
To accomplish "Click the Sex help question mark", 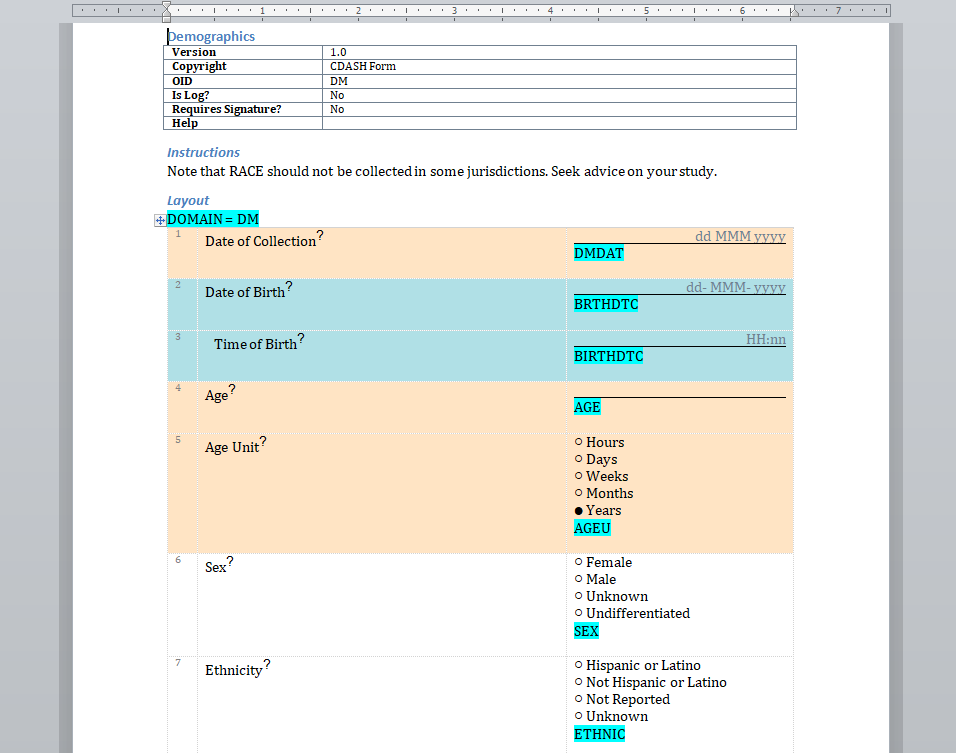I will [x=230, y=562].
